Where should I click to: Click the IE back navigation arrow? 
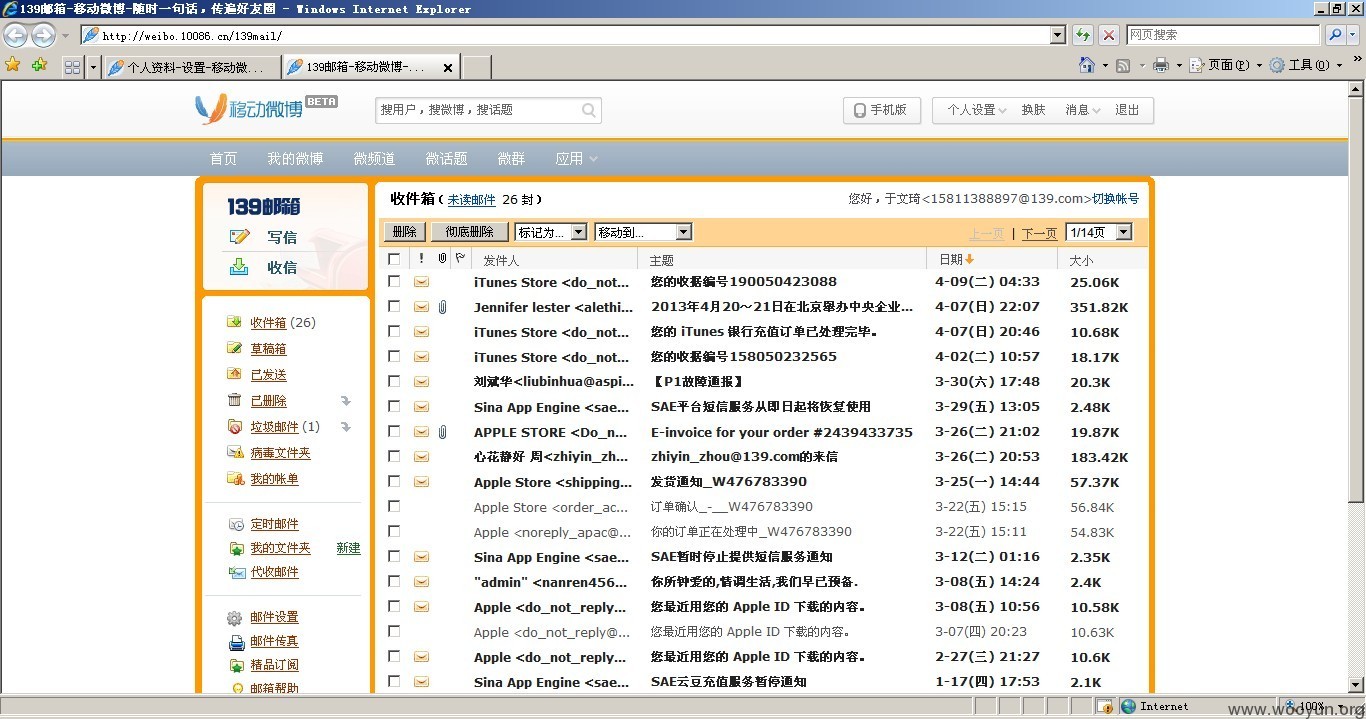[x=15, y=35]
